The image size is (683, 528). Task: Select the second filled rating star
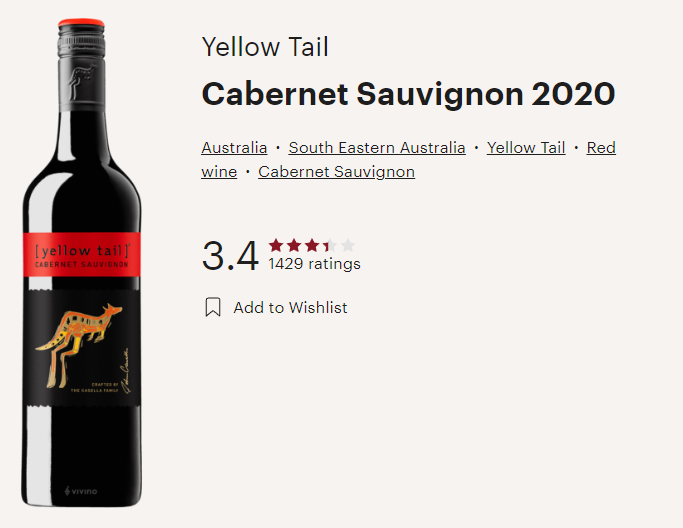coord(294,246)
